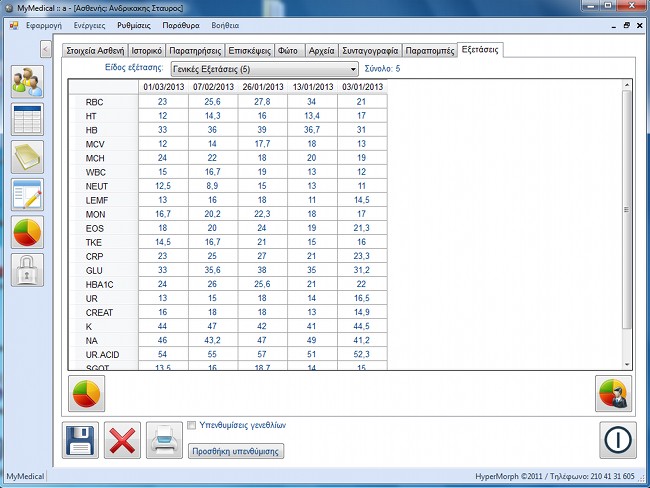Open the chart button below the table

click(87, 393)
